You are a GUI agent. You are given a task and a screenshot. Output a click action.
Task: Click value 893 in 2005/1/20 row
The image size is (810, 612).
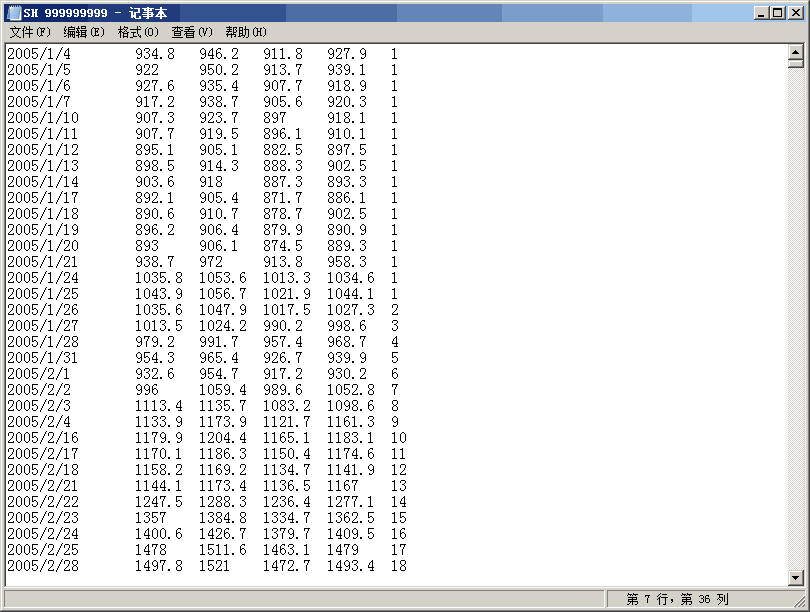147,246
